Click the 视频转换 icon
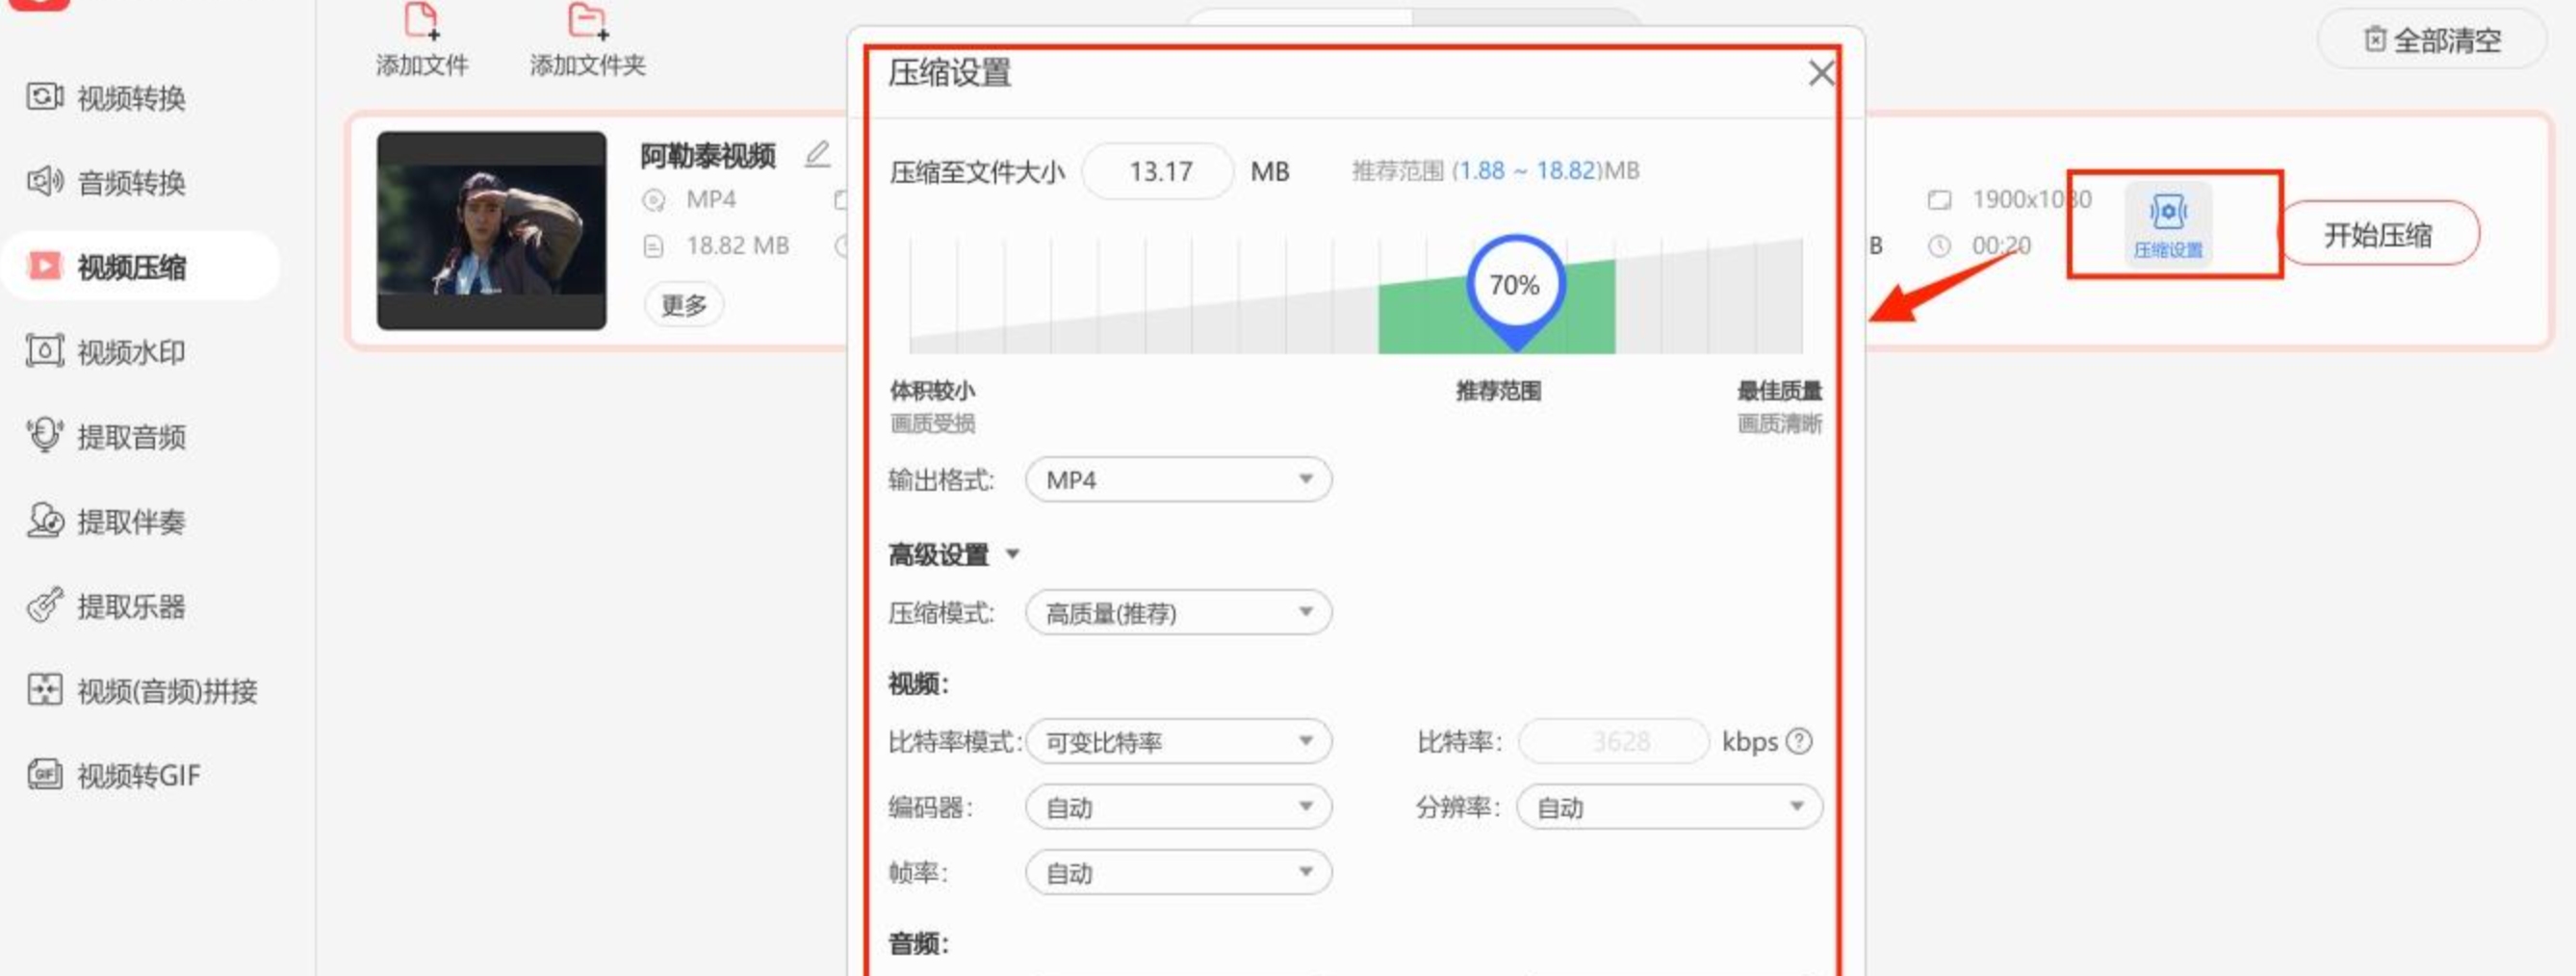Image resolution: width=2576 pixels, height=976 pixels. (45, 97)
